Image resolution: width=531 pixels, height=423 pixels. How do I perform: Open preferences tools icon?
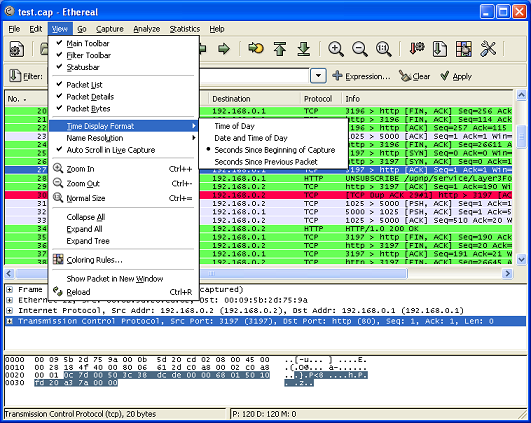pyautogui.click(x=488, y=49)
